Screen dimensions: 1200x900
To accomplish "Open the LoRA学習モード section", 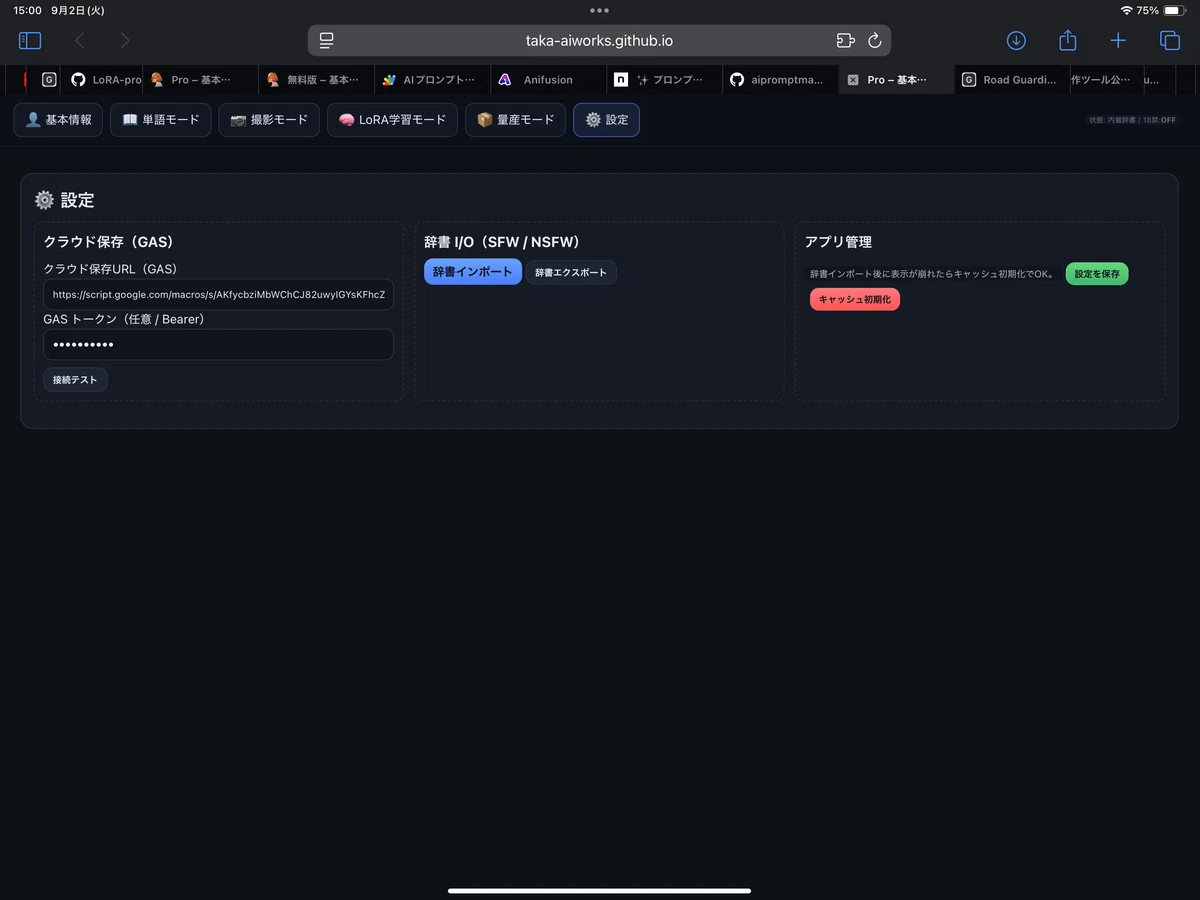I will (392, 120).
